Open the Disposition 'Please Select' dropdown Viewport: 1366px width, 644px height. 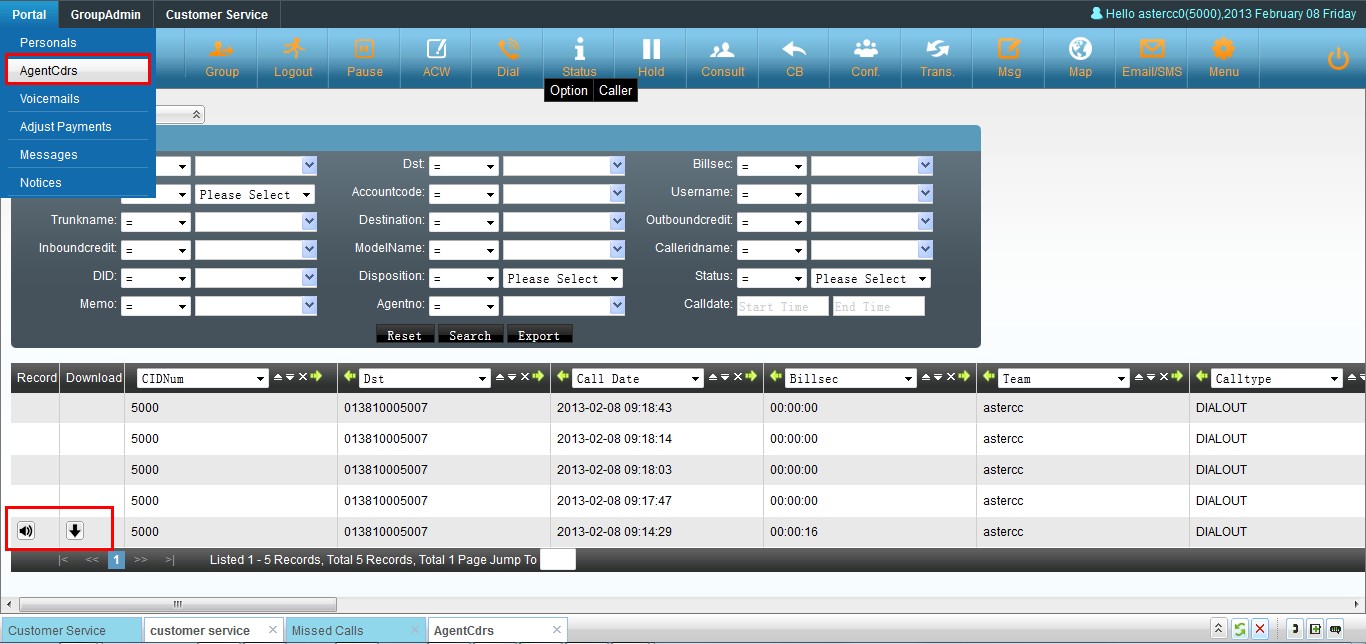click(x=563, y=279)
